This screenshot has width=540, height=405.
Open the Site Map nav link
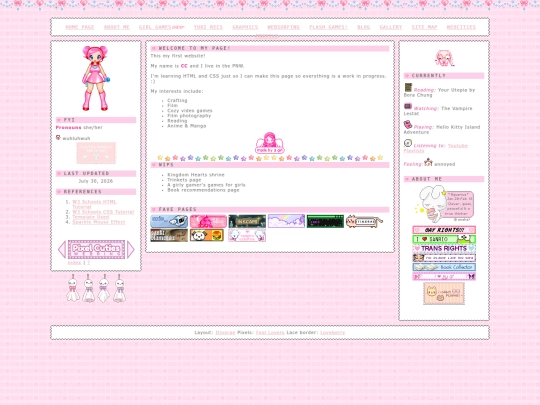coord(424,27)
